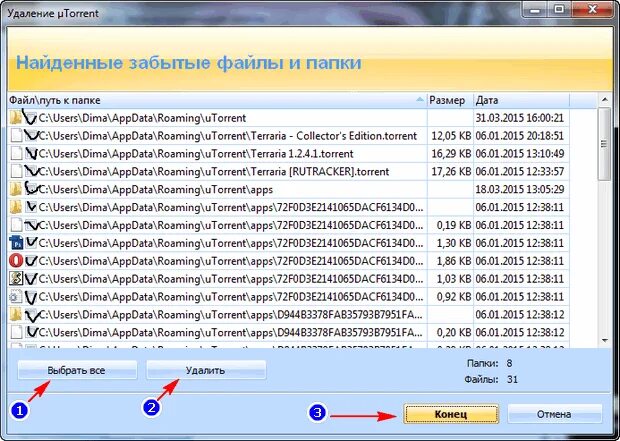Click gear file icon of 0,92 KB row
The width and height of the screenshot is (620, 441).
point(16,297)
